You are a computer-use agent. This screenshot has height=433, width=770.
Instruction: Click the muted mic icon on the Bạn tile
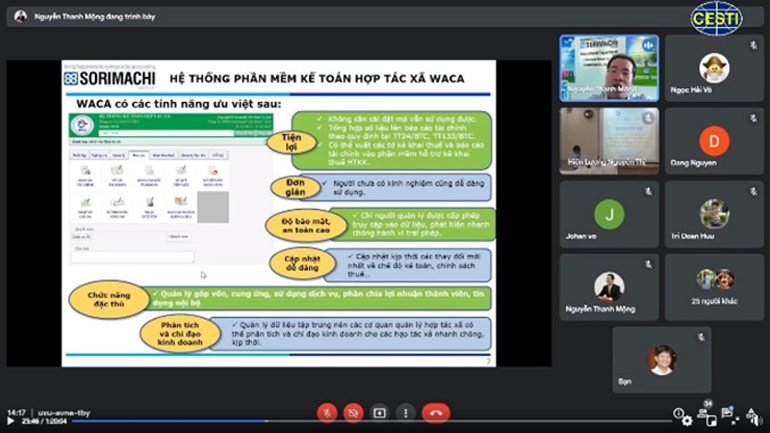pyautogui.click(x=701, y=337)
